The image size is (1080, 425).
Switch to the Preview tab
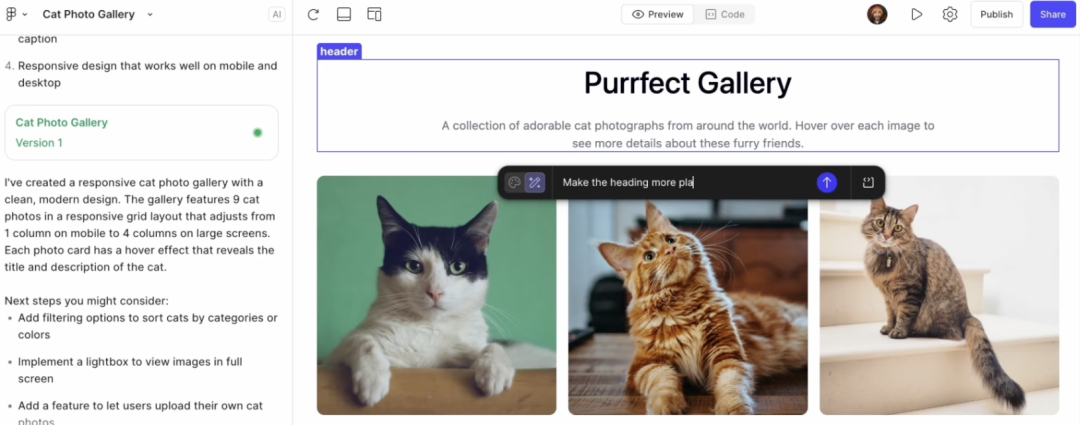(658, 15)
